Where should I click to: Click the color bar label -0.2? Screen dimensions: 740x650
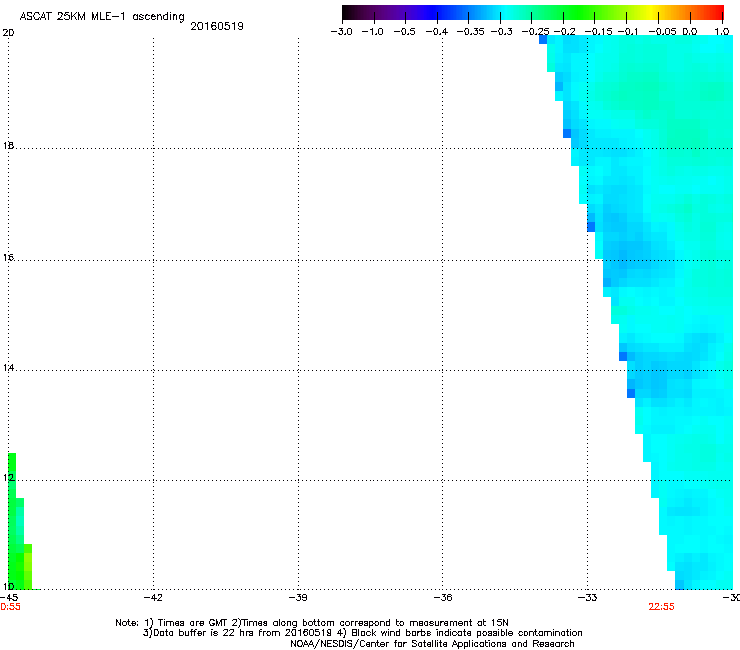click(565, 32)
